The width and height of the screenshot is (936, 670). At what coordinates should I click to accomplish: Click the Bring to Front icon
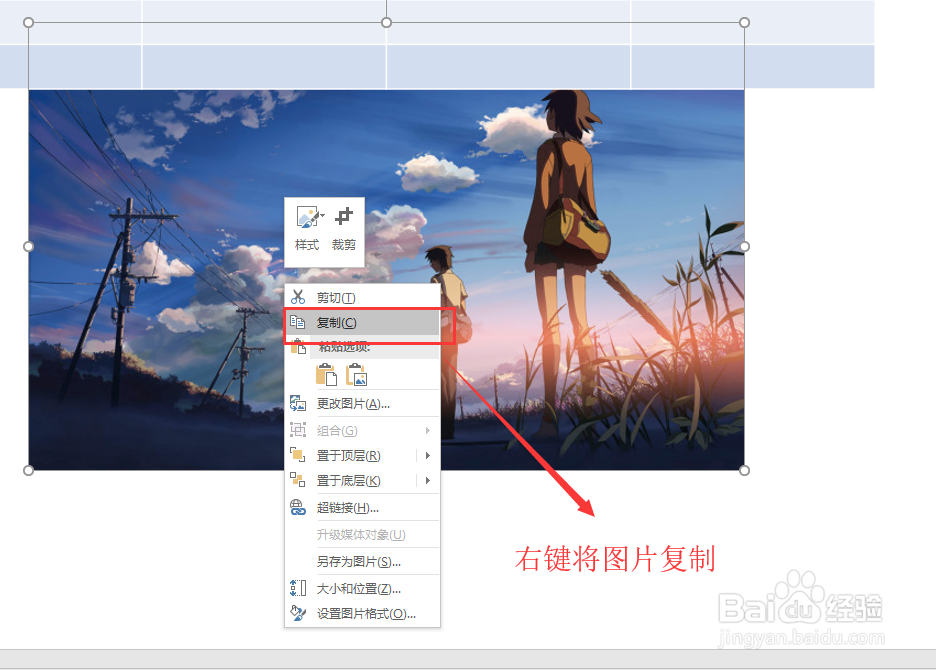tap(297, 455)
